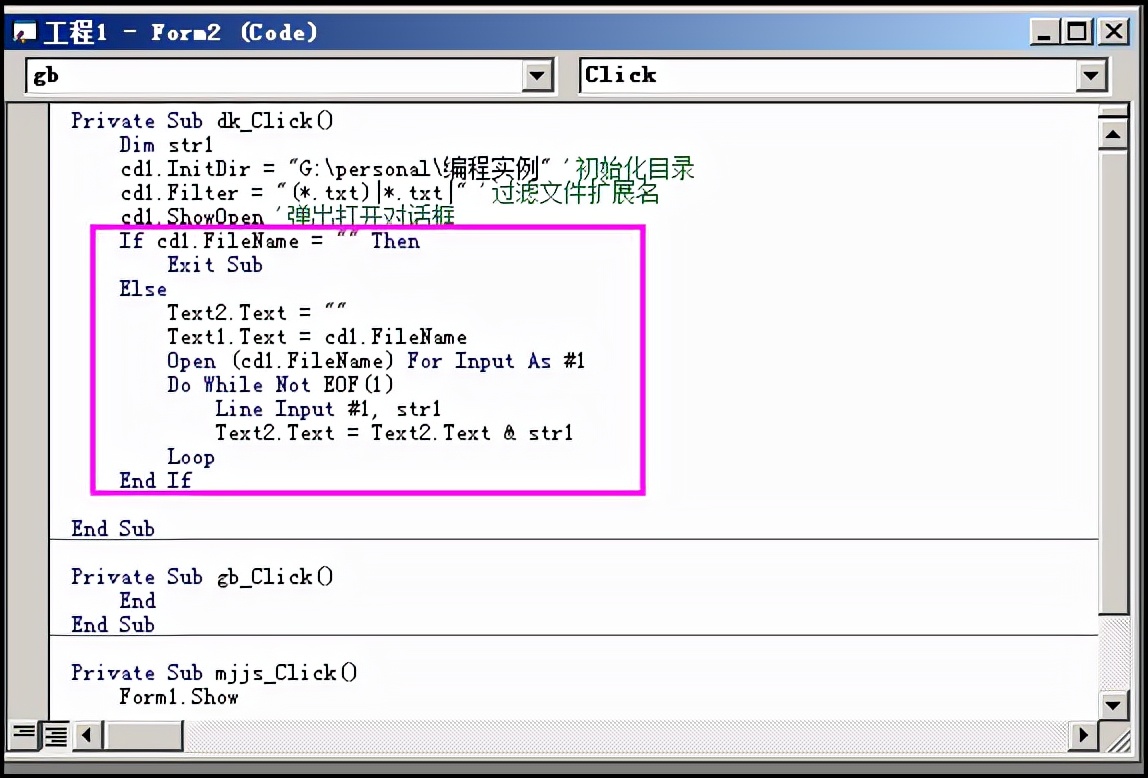The width and height of the screenshot is (1148, 778).
Task: Click 'End Sub' closing the dk_Click procedure
Action: coord(113,528)
